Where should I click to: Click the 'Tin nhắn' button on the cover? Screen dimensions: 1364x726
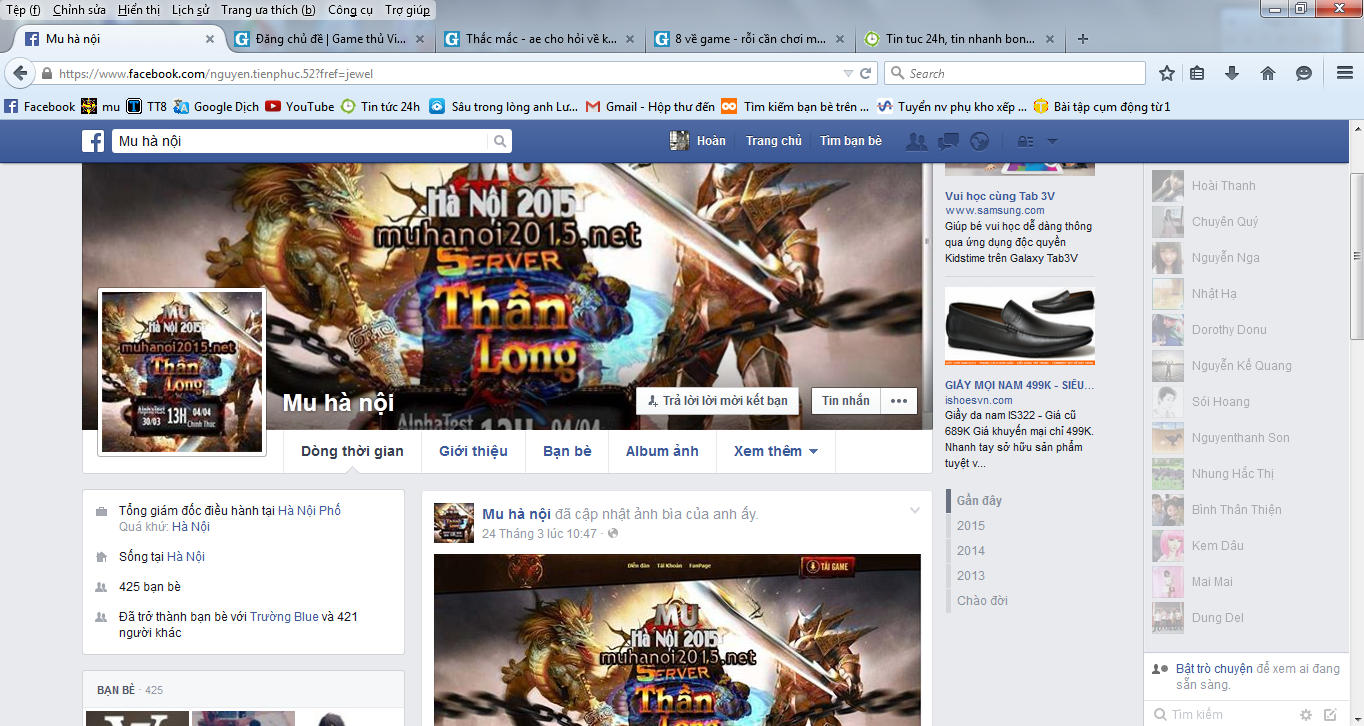click(845, 401)
